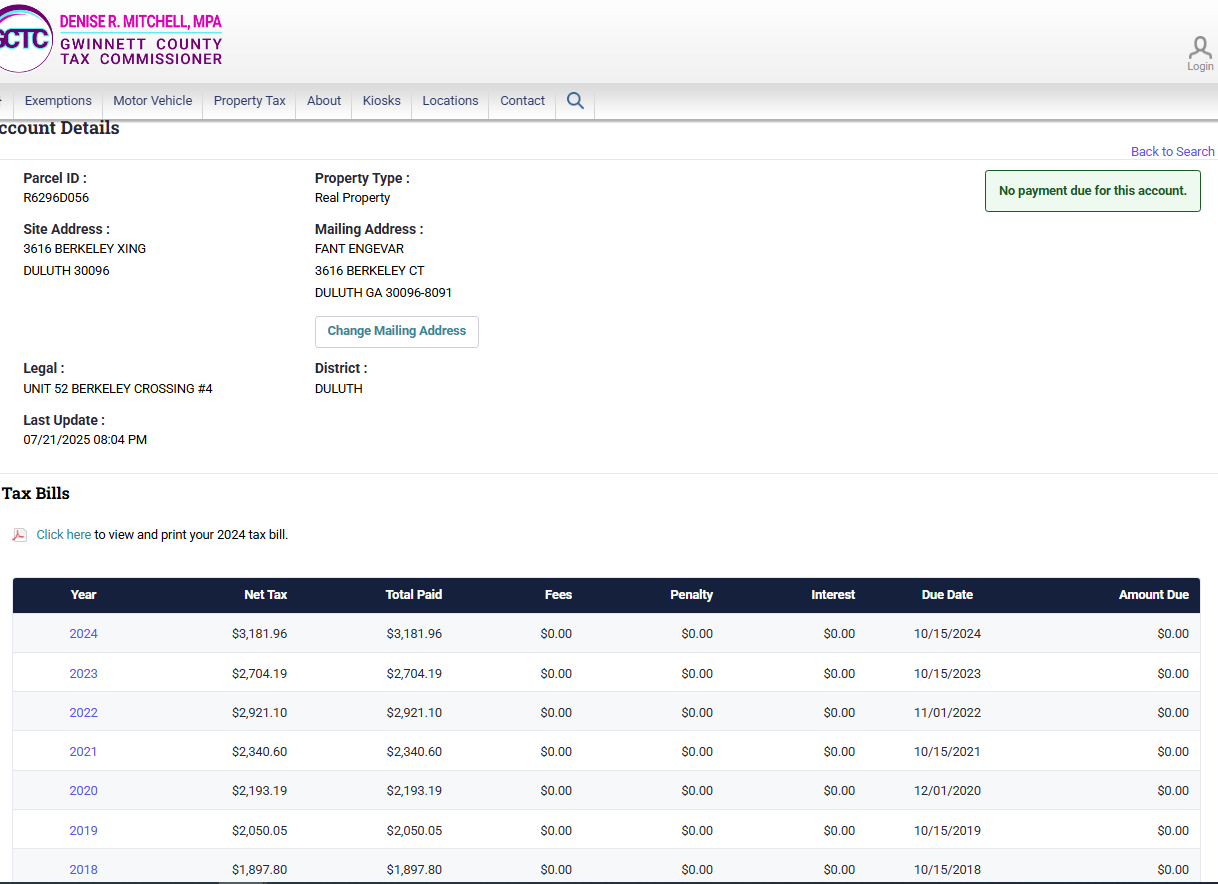Select the Contact menu item
Screen dimensions: 1218x884
(522, 101)
